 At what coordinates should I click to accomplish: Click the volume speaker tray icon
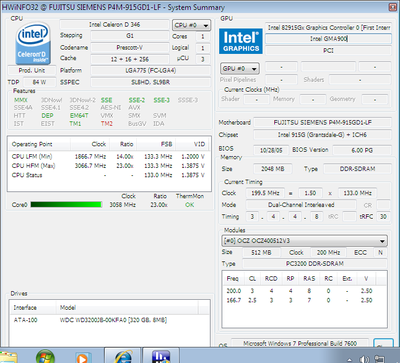364,359
